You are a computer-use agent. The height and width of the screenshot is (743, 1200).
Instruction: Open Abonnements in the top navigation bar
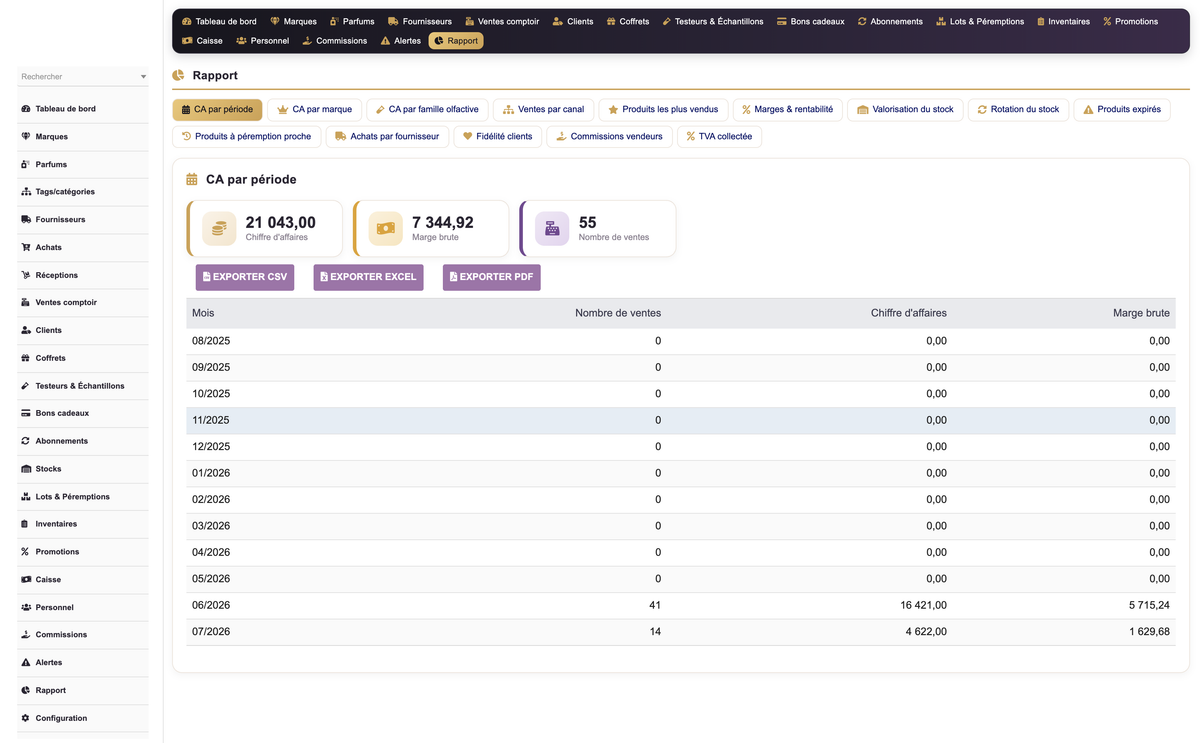click(890, 21)
